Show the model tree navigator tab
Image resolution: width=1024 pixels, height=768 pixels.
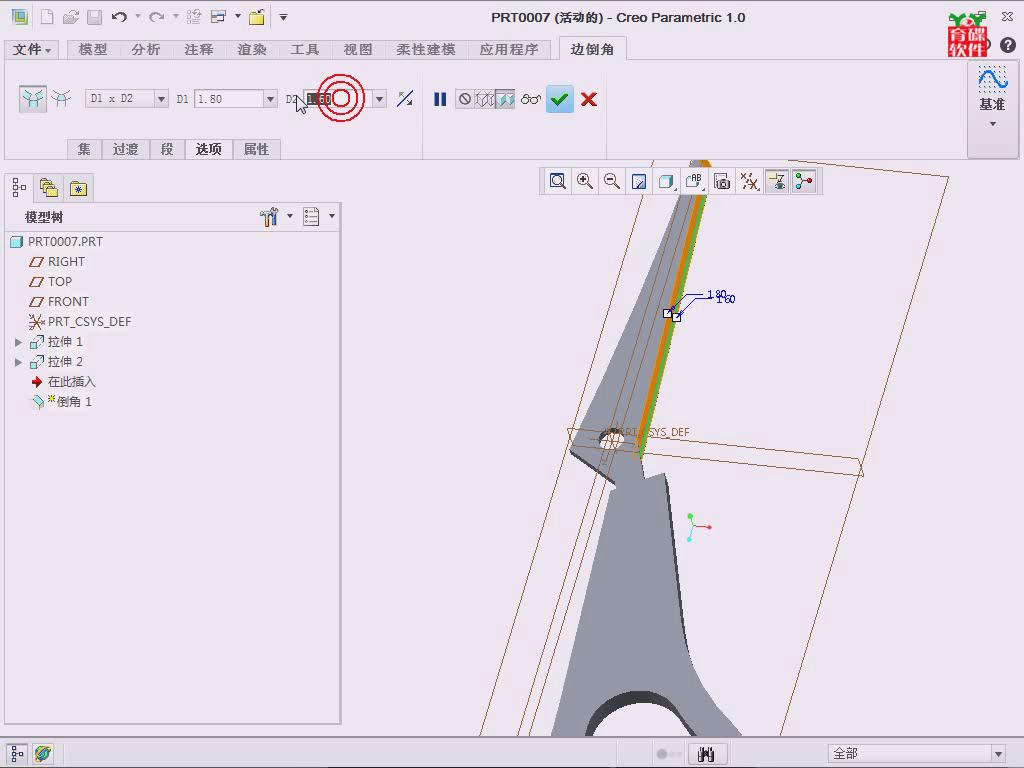(x=19, y=189)
